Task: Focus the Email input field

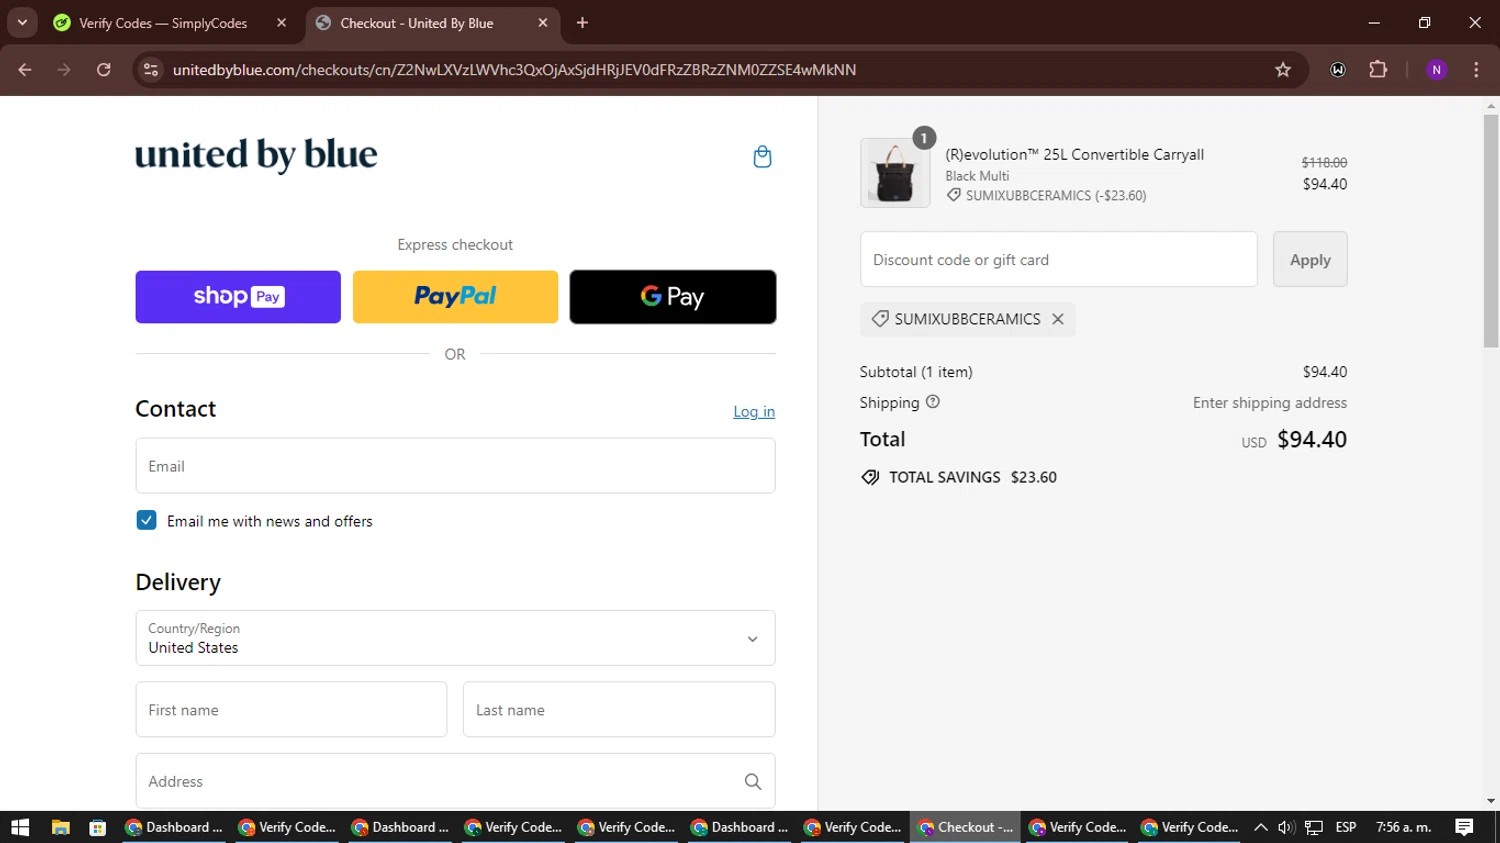Action: [455, 466]
